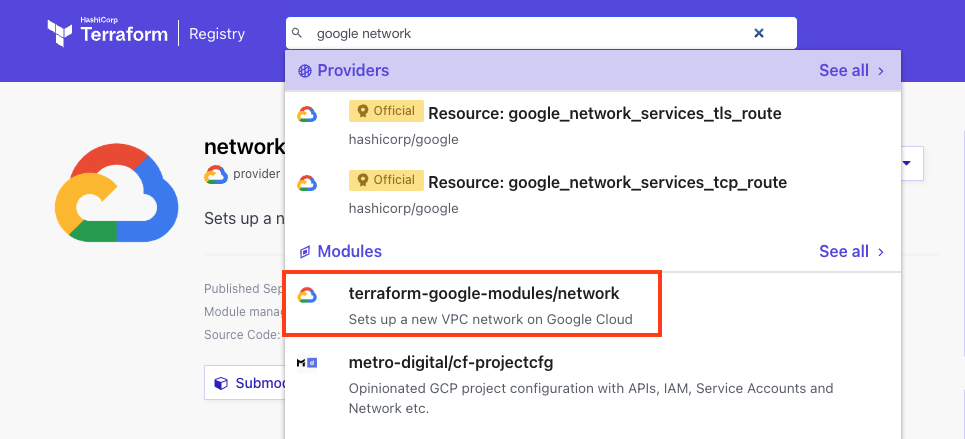This screenshot has width=965, height=439.
Task: Click Google Cloud icon beside tls_route result
Action: (x=306, y=115)
